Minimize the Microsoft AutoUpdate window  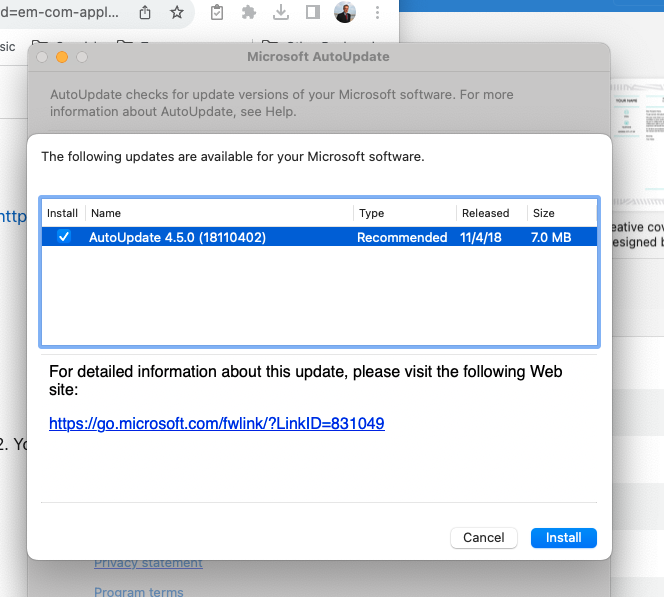click(62, 57)
